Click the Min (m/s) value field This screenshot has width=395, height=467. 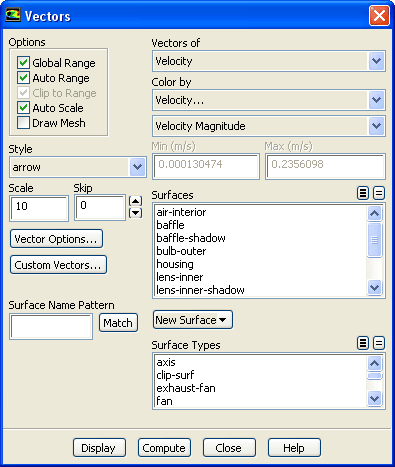pyautogui.click(x=206, y=166)
